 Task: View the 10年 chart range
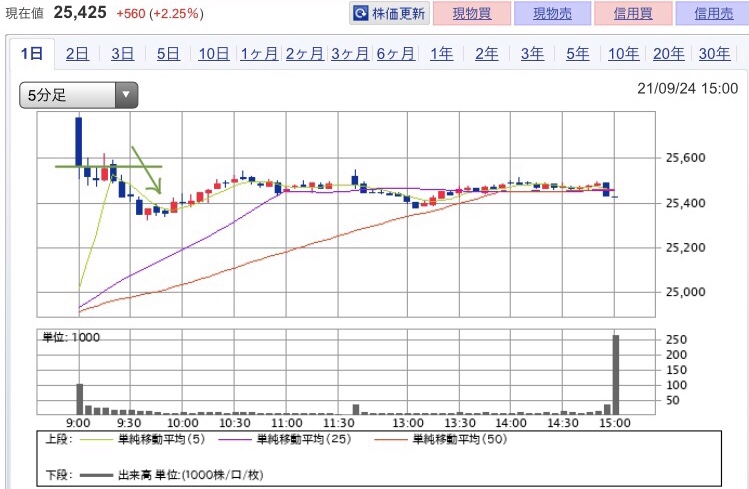click(623, 53)
